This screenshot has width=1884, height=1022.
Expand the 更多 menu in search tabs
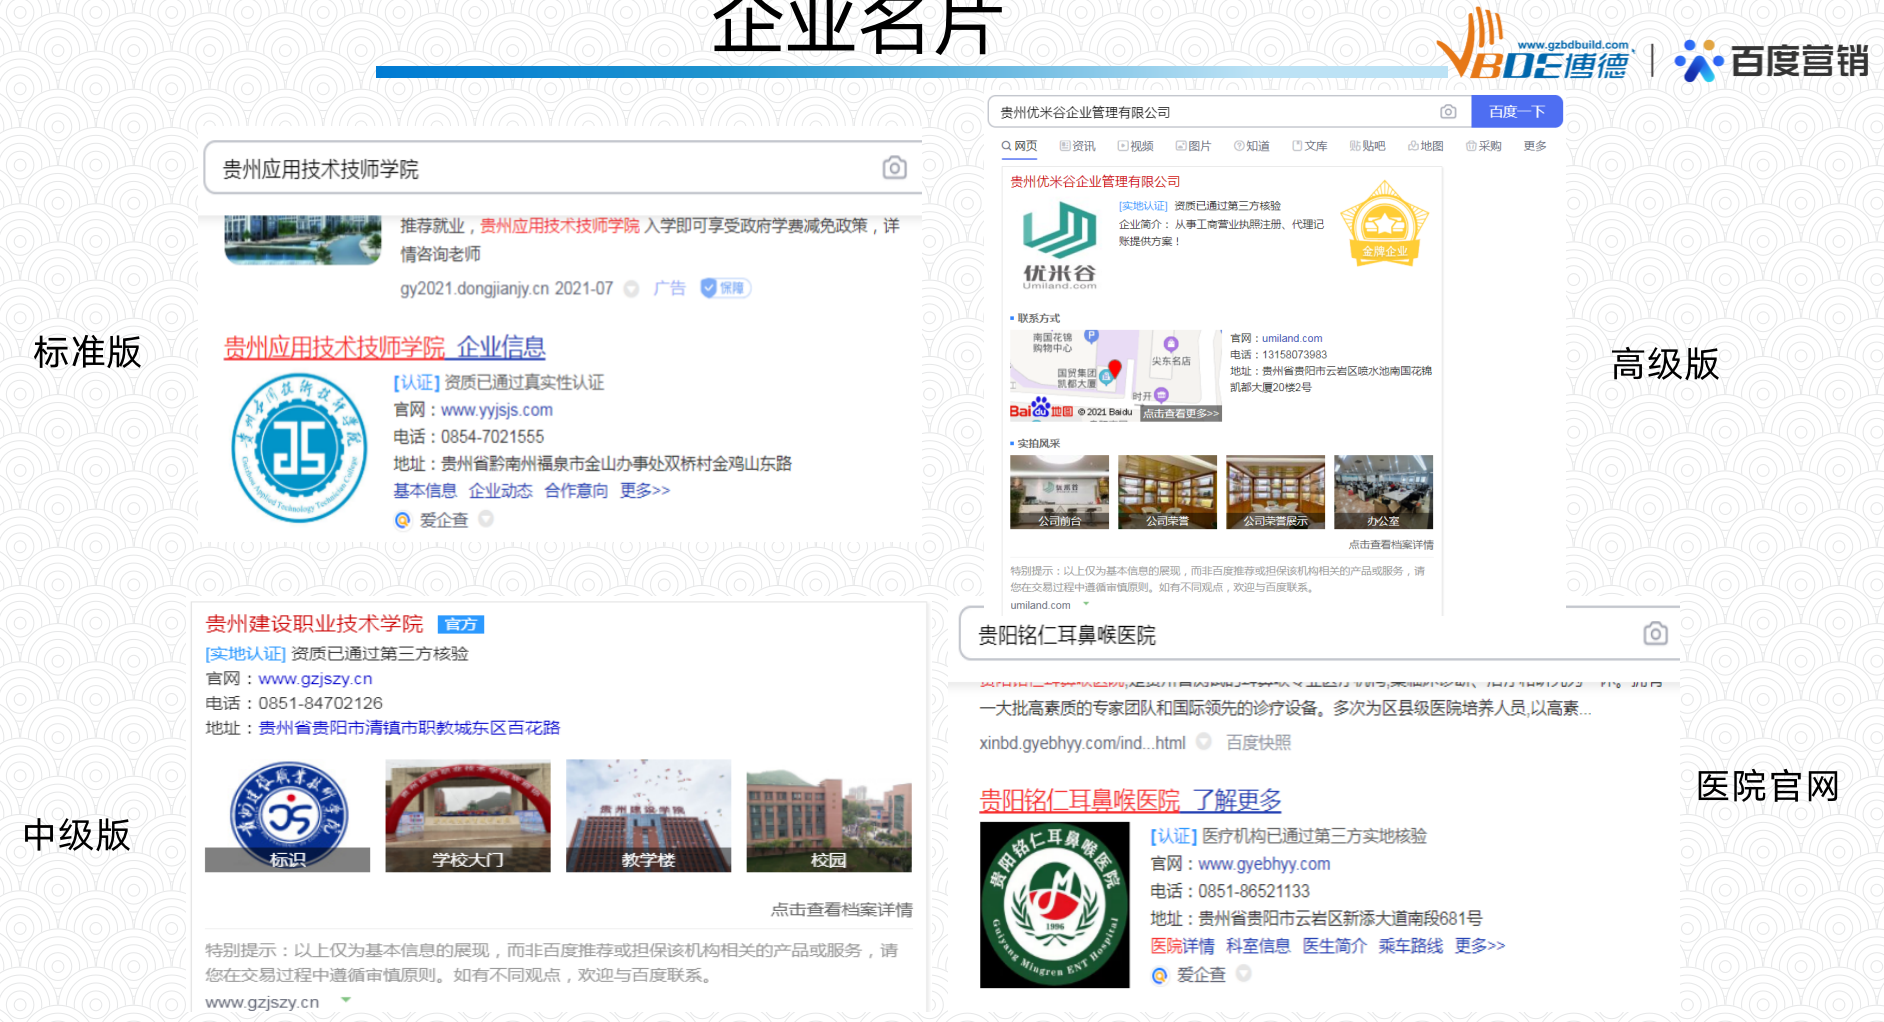1535,146
